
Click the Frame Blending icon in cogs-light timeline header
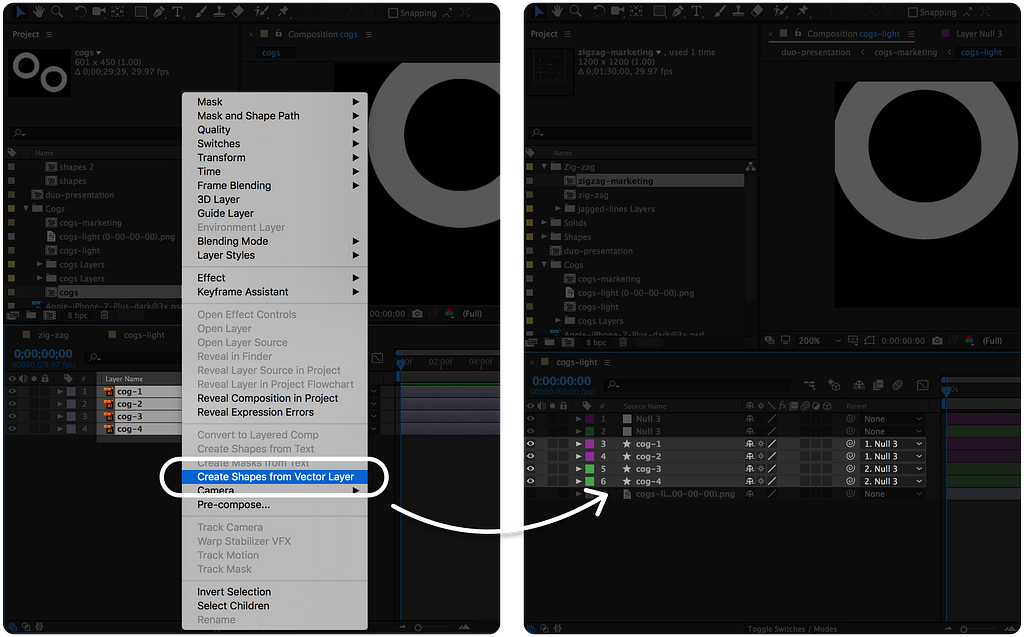click(878, 385)
